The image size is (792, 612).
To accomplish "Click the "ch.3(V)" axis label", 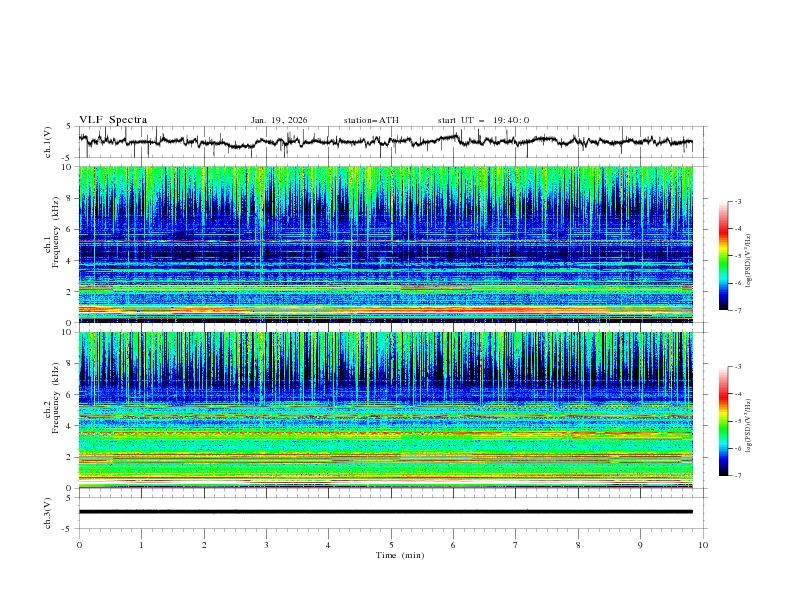I will point(48,513).
